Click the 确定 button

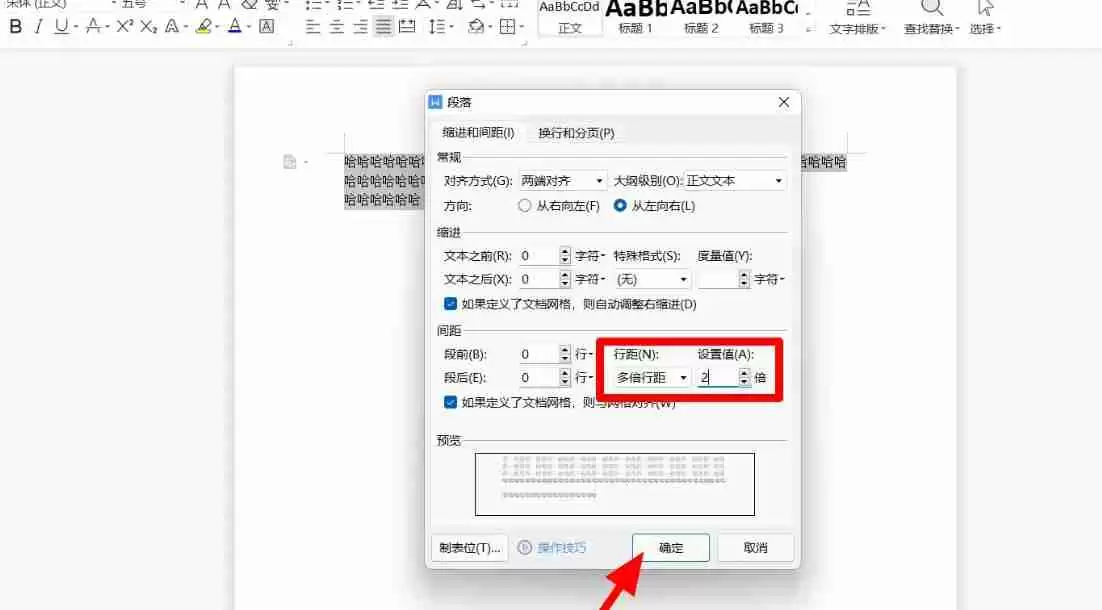click(x=670, y=547)
